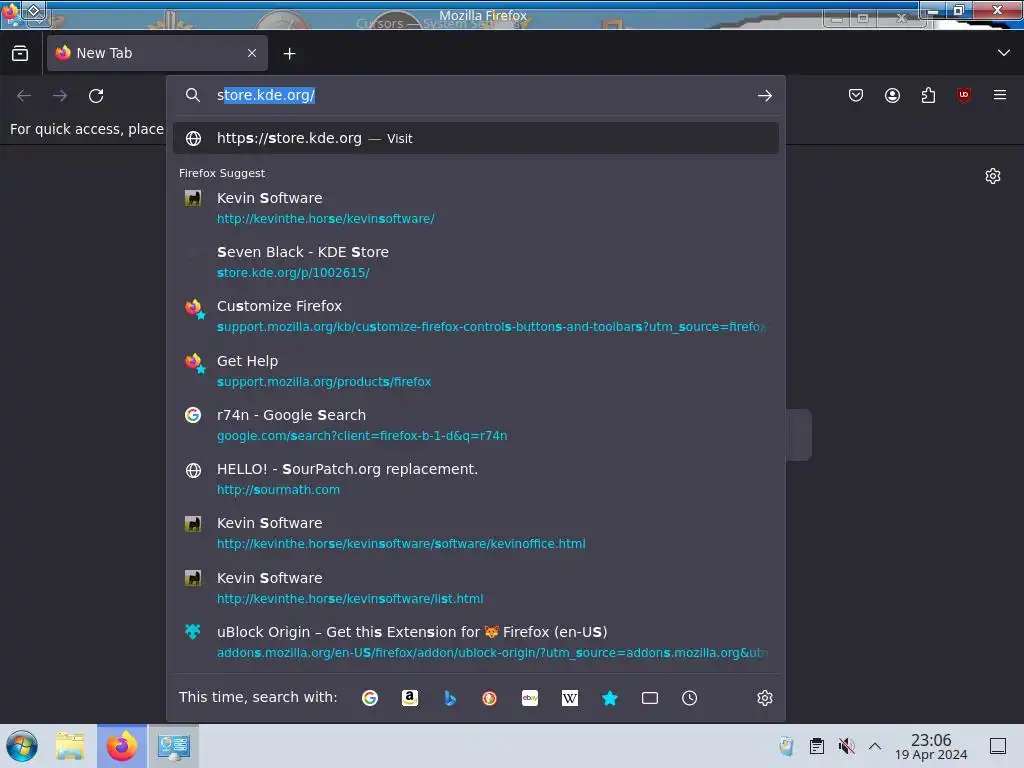Reload the current page

96,95
